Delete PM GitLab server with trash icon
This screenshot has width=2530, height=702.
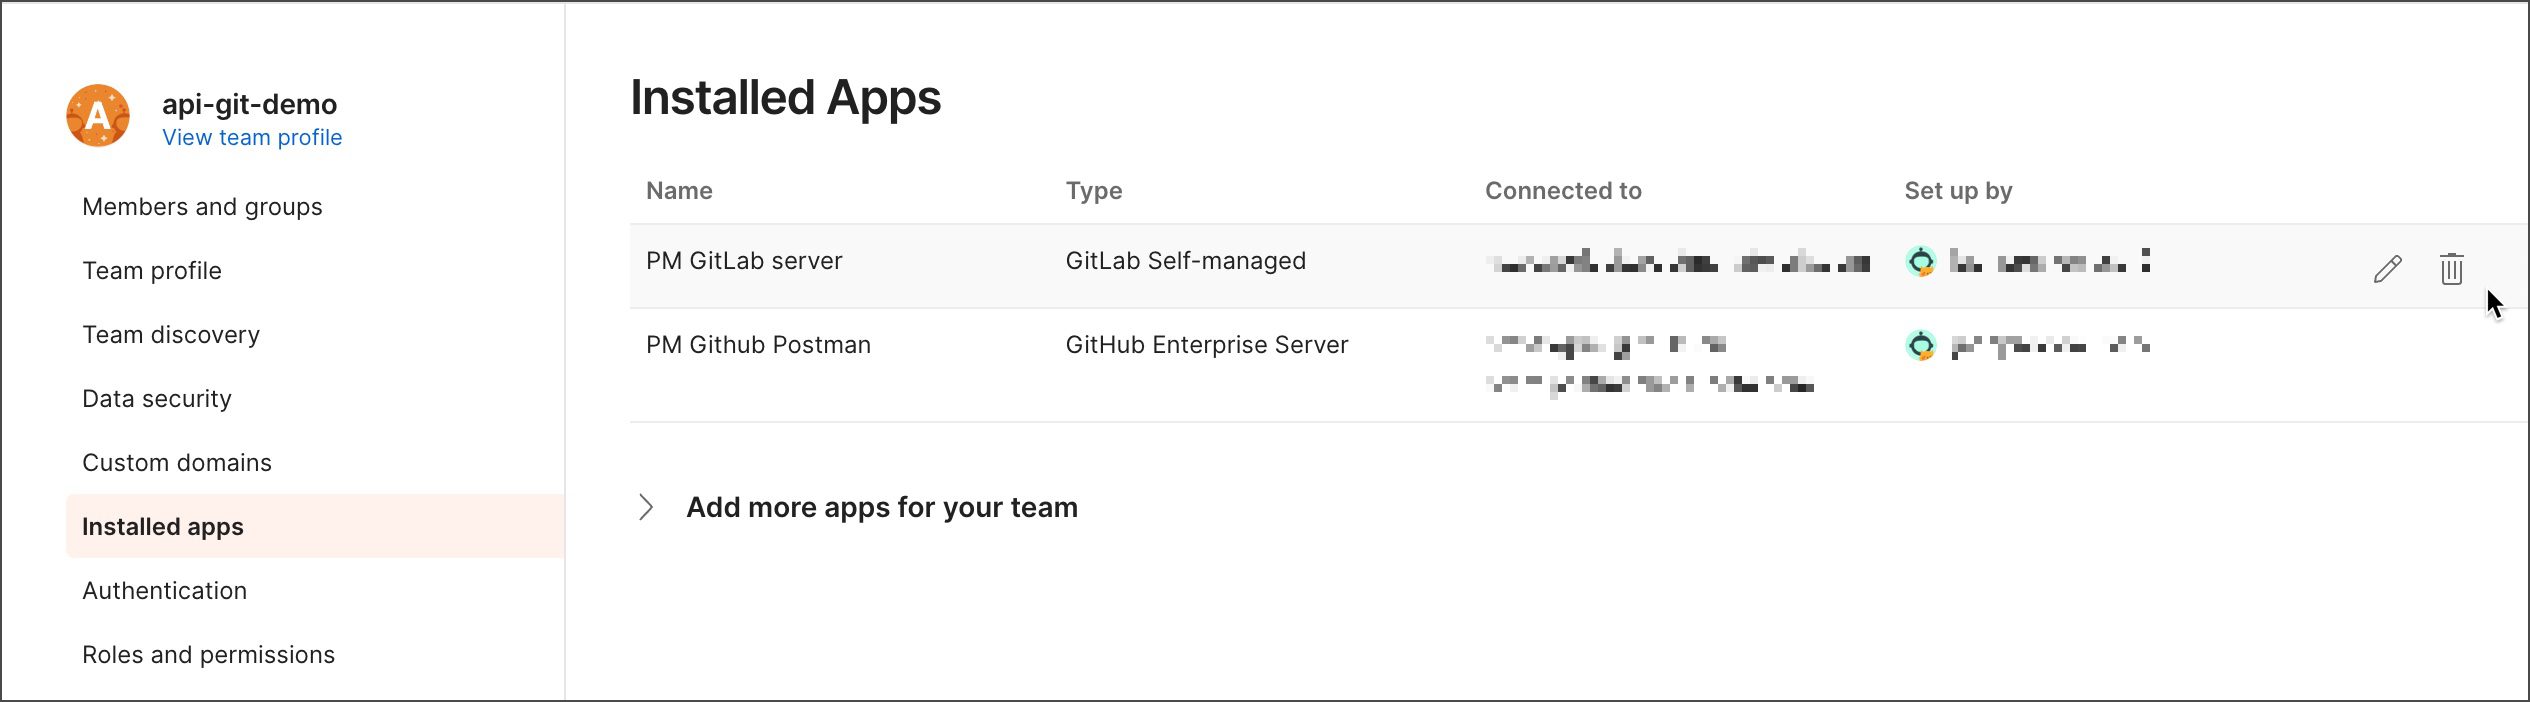[2451, 269]
